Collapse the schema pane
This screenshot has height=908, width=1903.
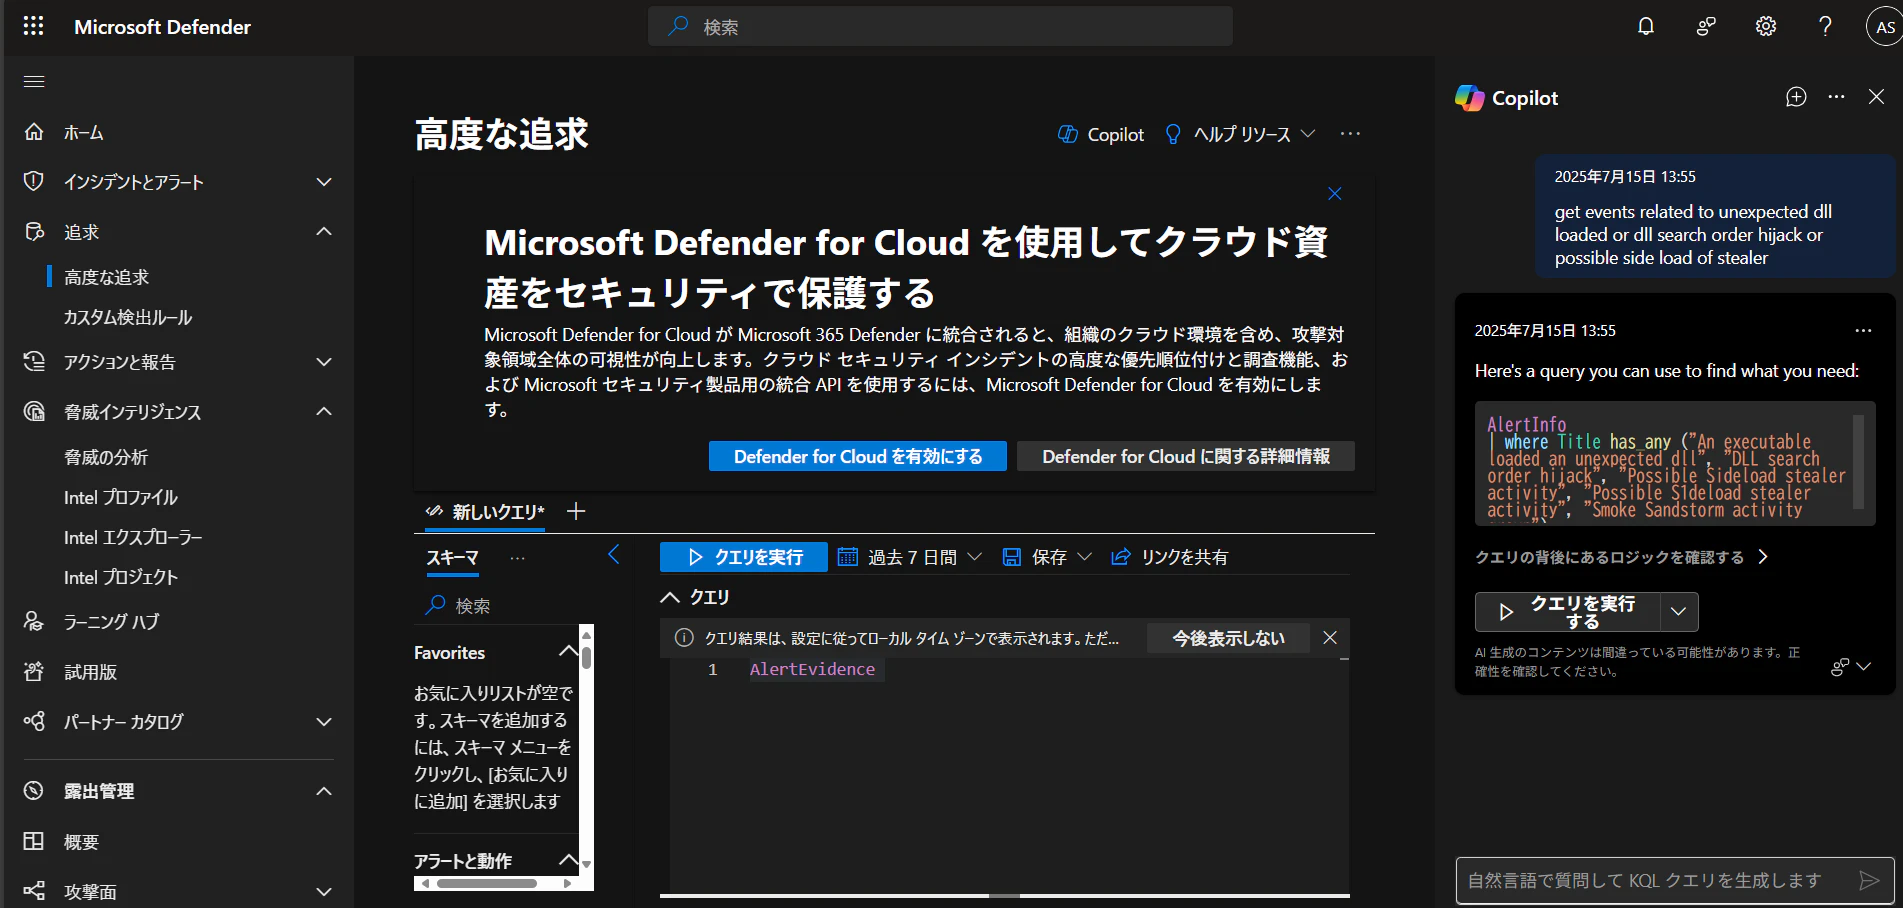614,555
